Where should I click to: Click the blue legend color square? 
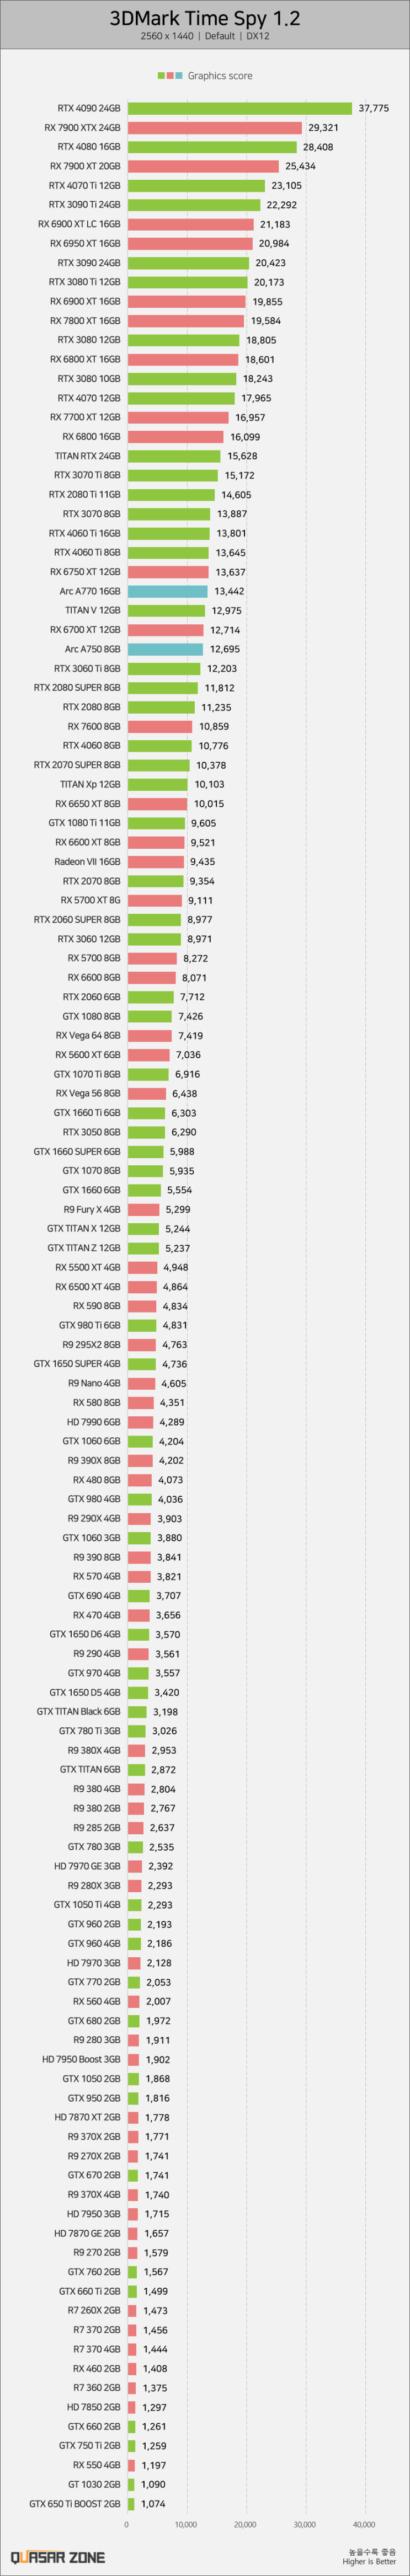[x=179, y=76]
